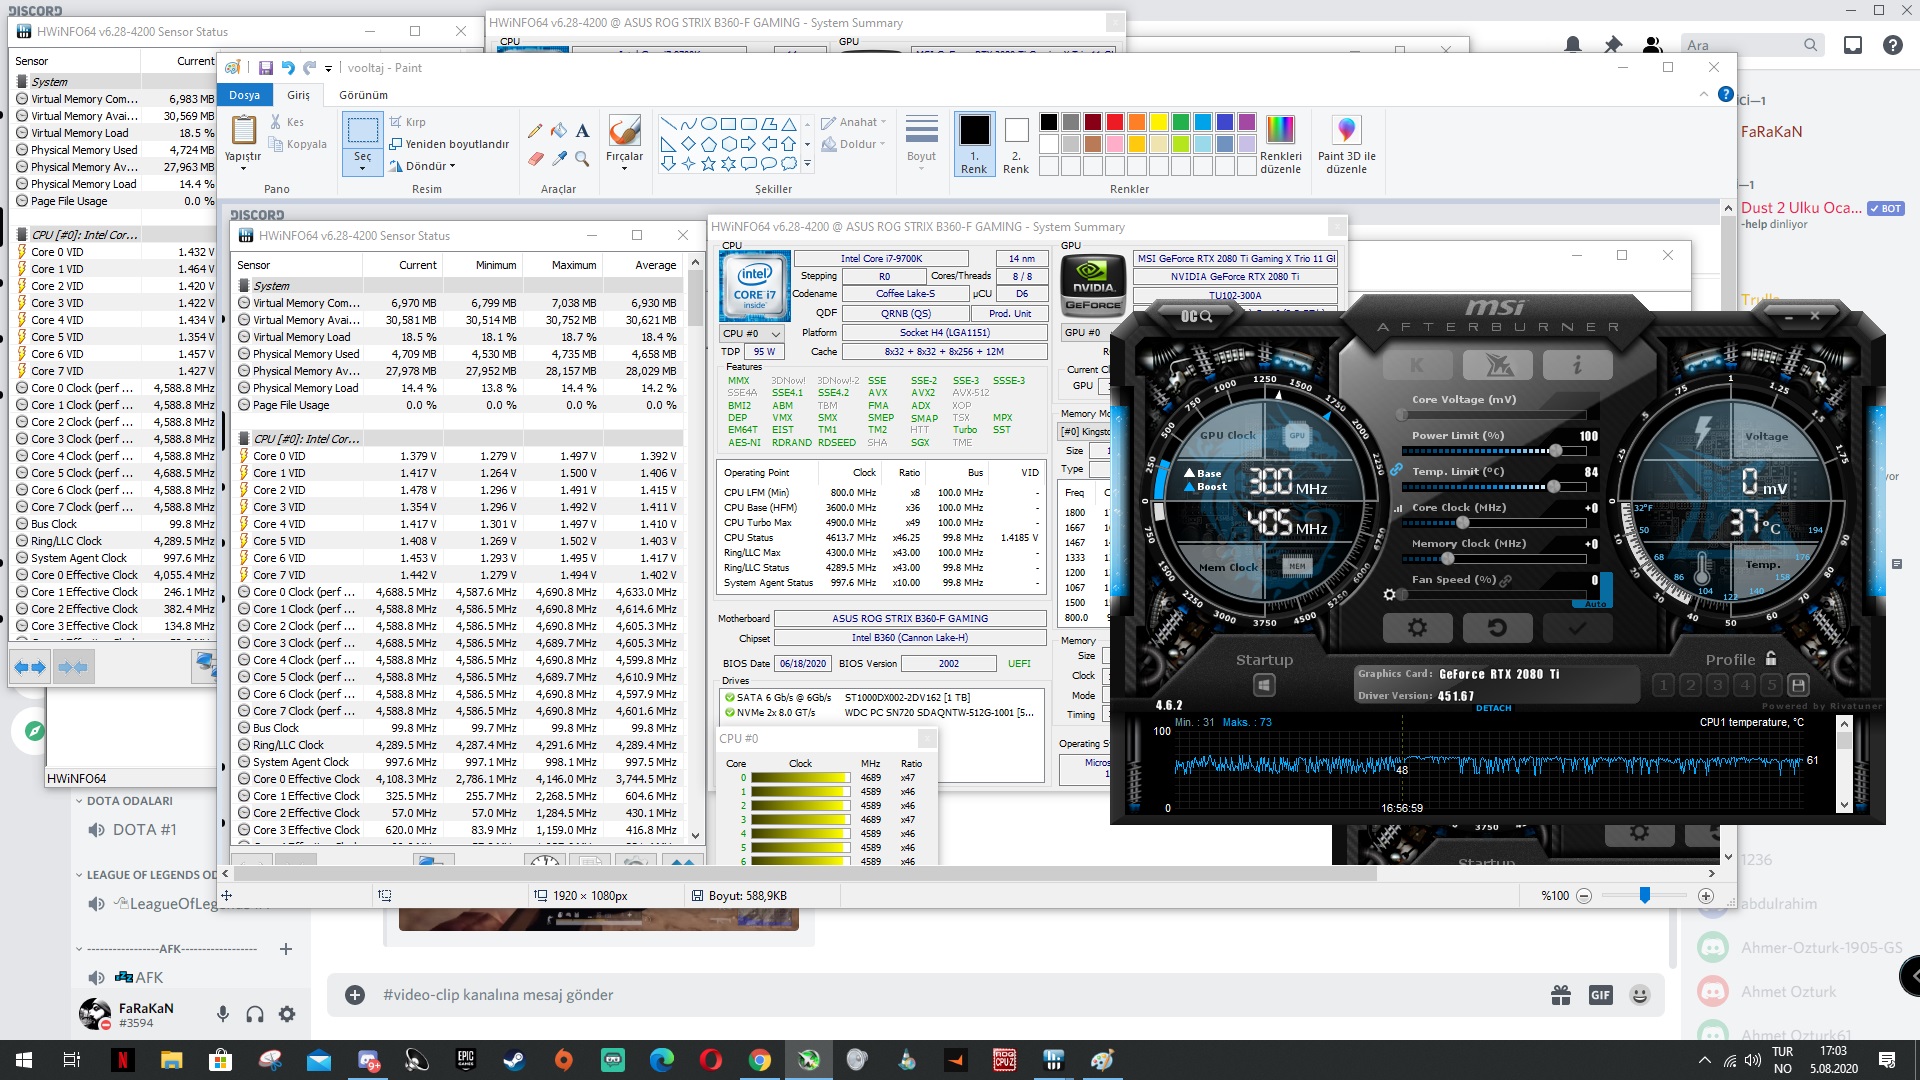Viewport: 1920px width, 1080px height.
Task: Open Döndür rotate dropdown
Action: pos(422,166)
